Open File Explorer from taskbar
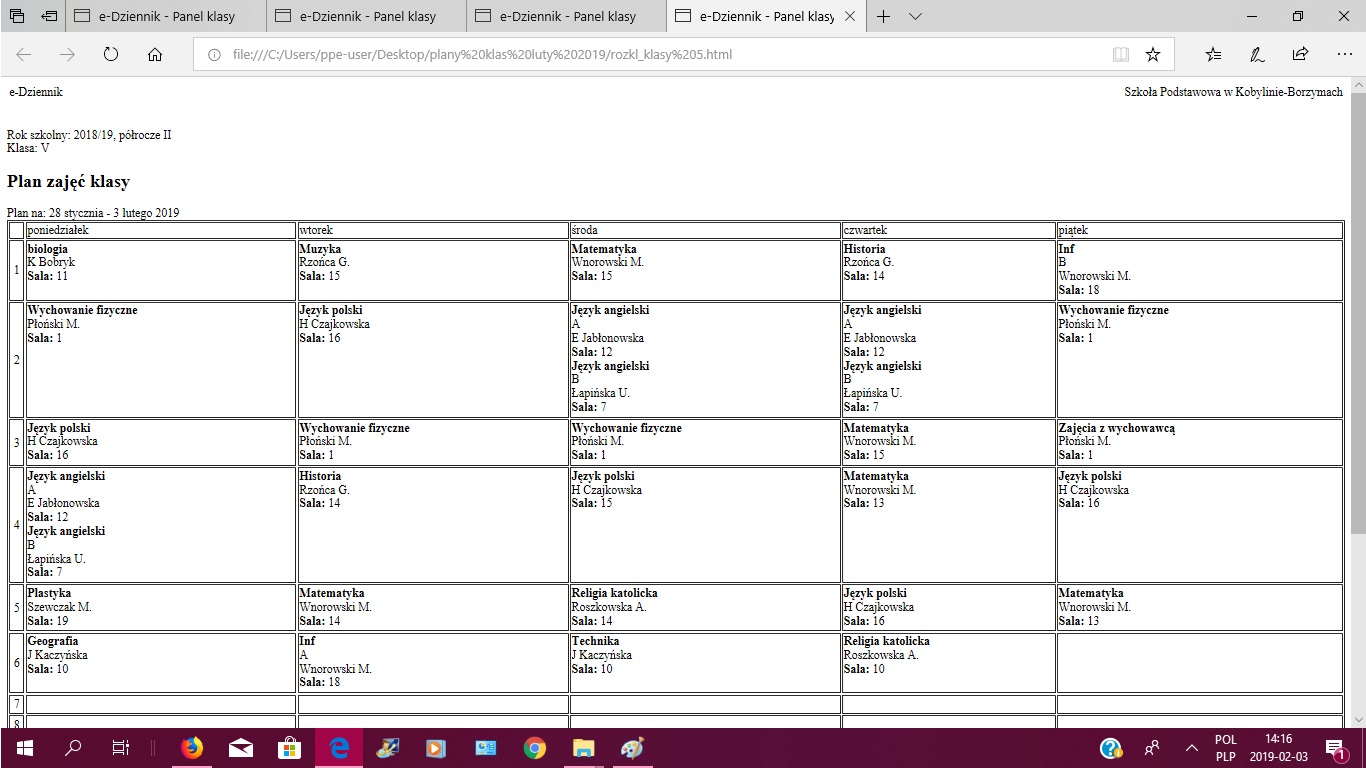Viewport: 1366px width, 768px height. point(583,748)
